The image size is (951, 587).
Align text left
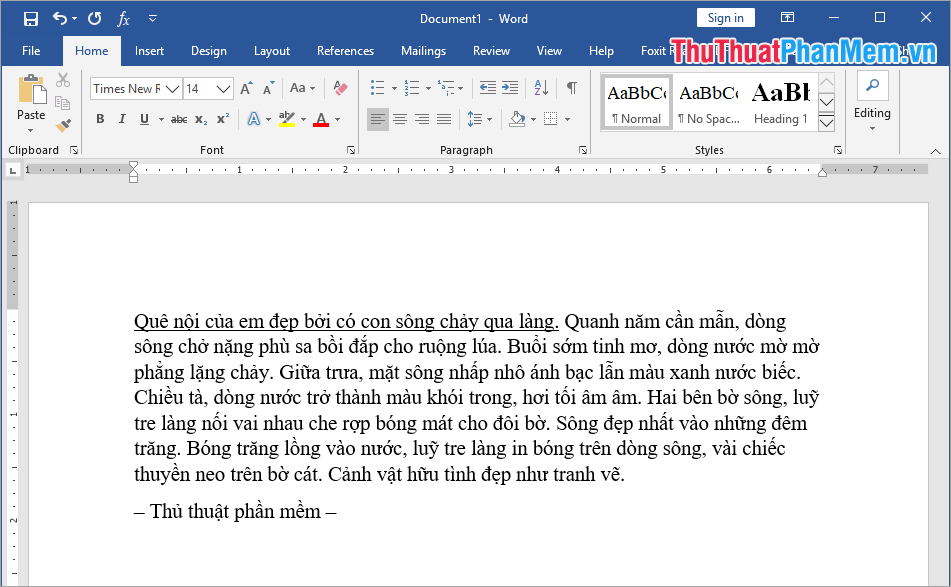pyautogui.click(x=377, y=119)
